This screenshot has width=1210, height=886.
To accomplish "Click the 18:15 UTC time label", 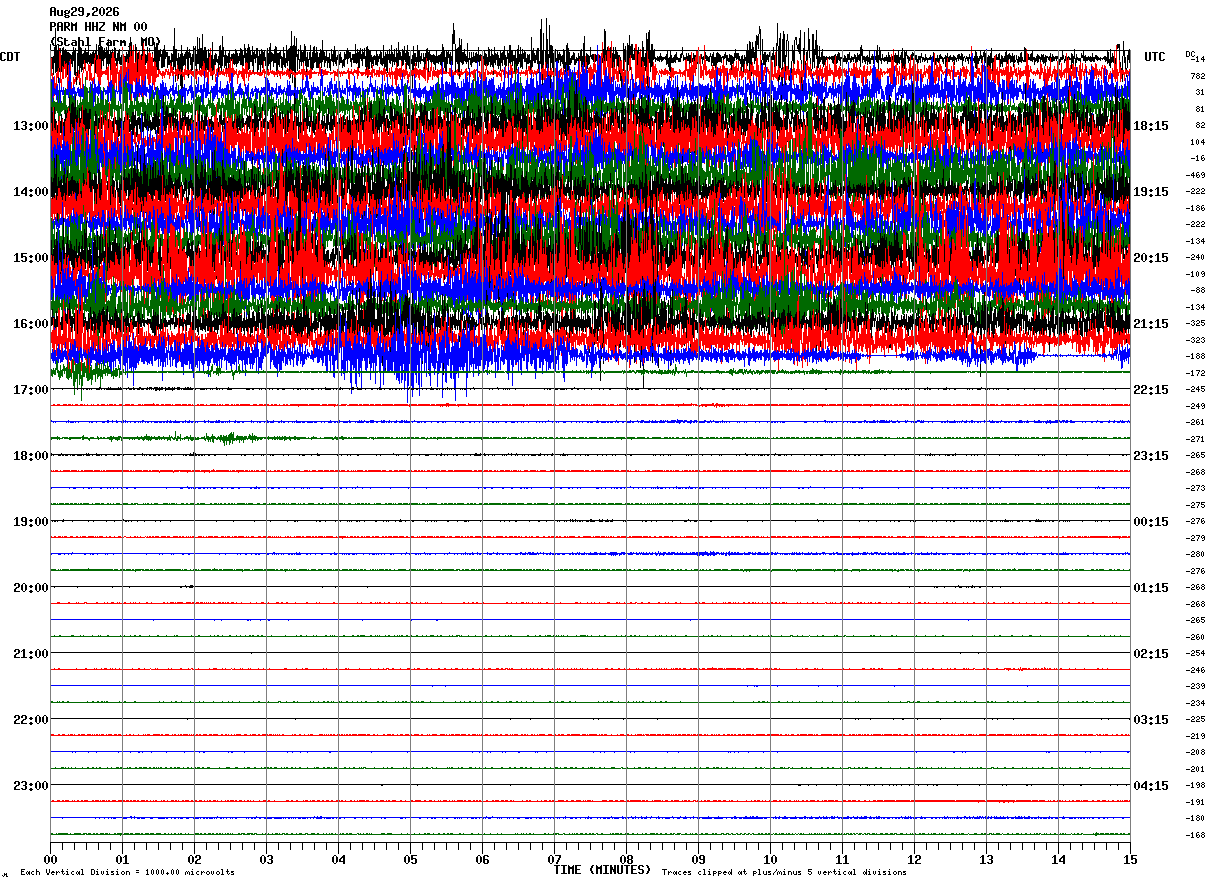I will point(1150,126).
